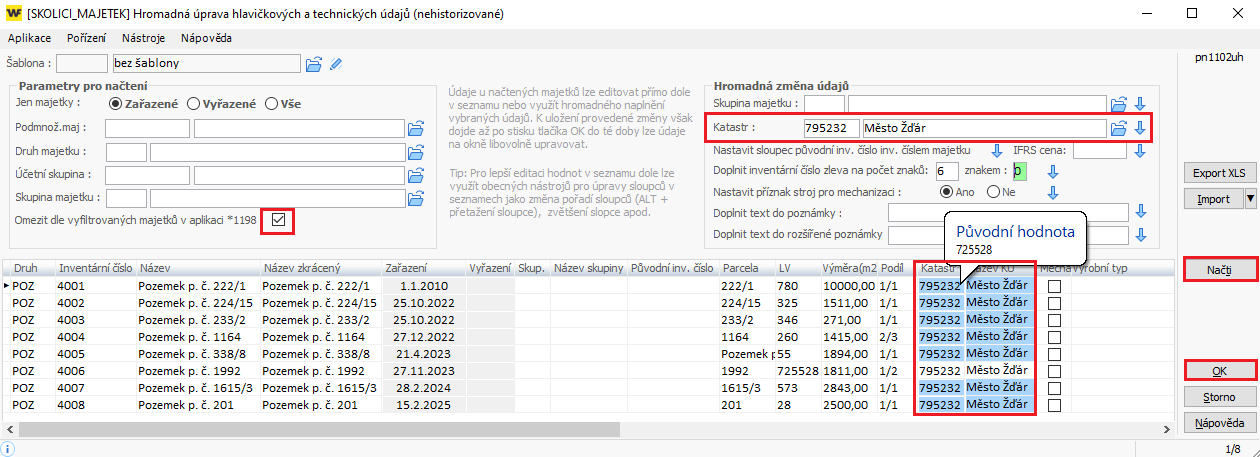
Task: Apply Katastr value using its blue down arrow
Action: [x=1139, y=128]
